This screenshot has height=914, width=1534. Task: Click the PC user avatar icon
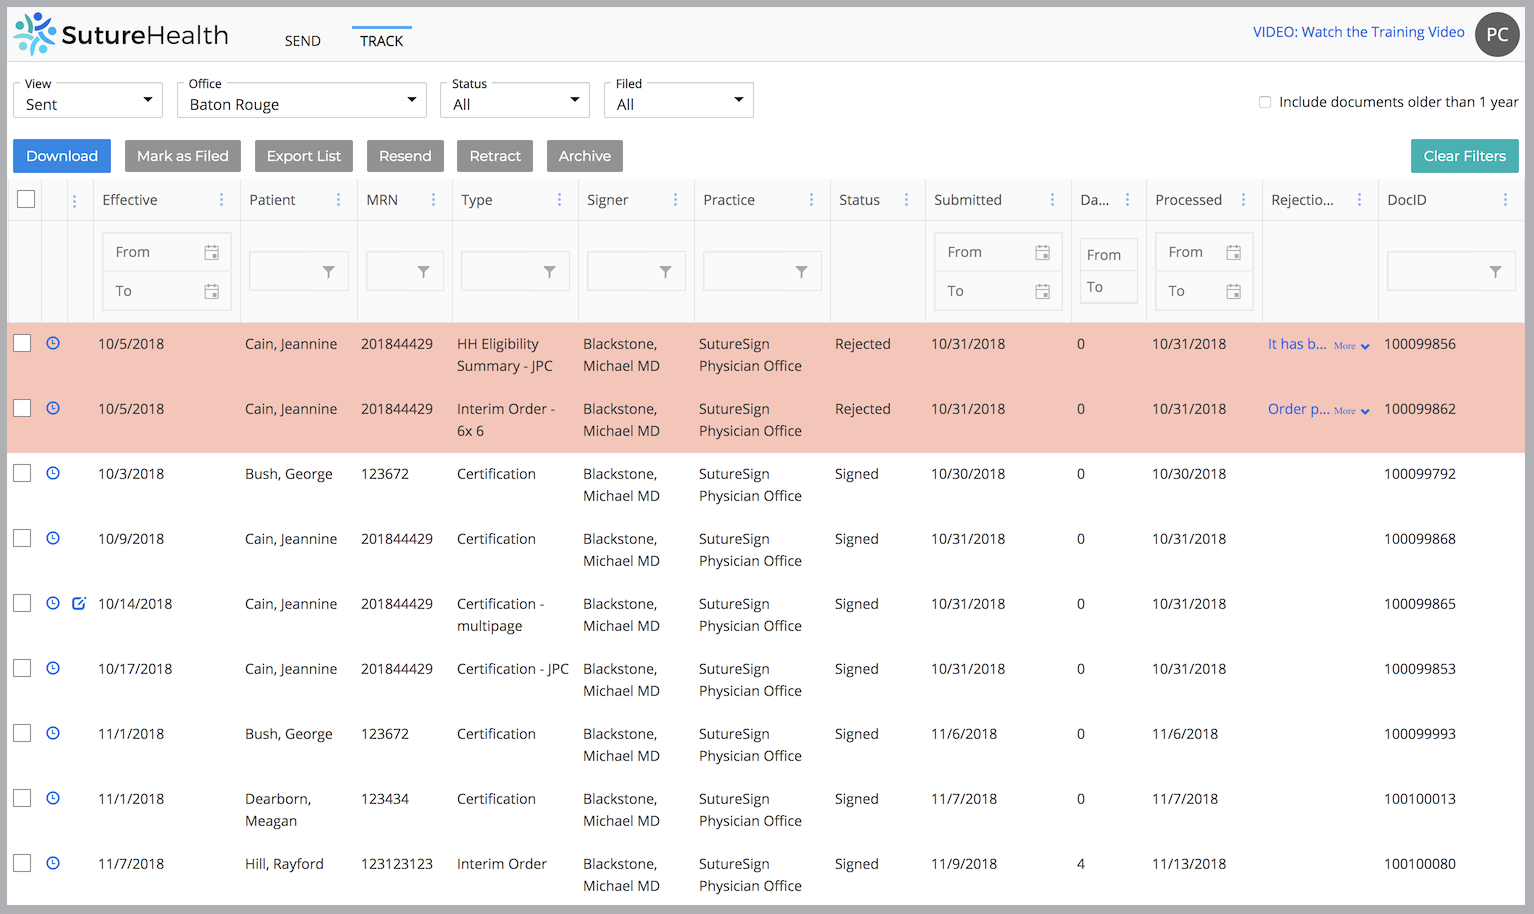coord(1497,35)
